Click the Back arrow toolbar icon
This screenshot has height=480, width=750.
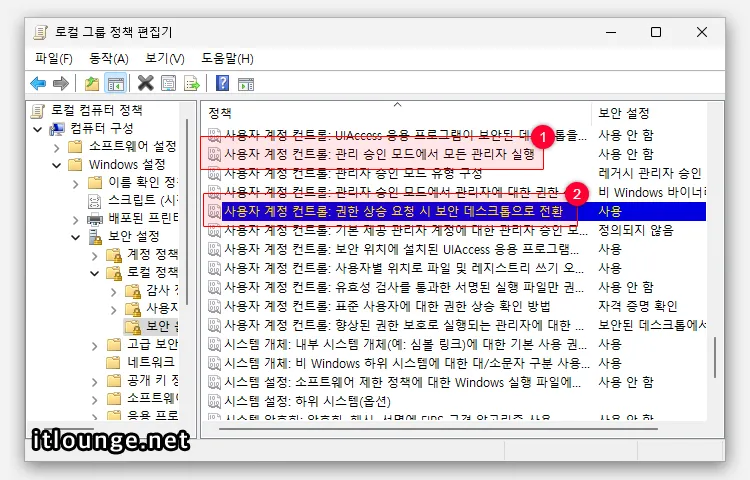[38, 84]
